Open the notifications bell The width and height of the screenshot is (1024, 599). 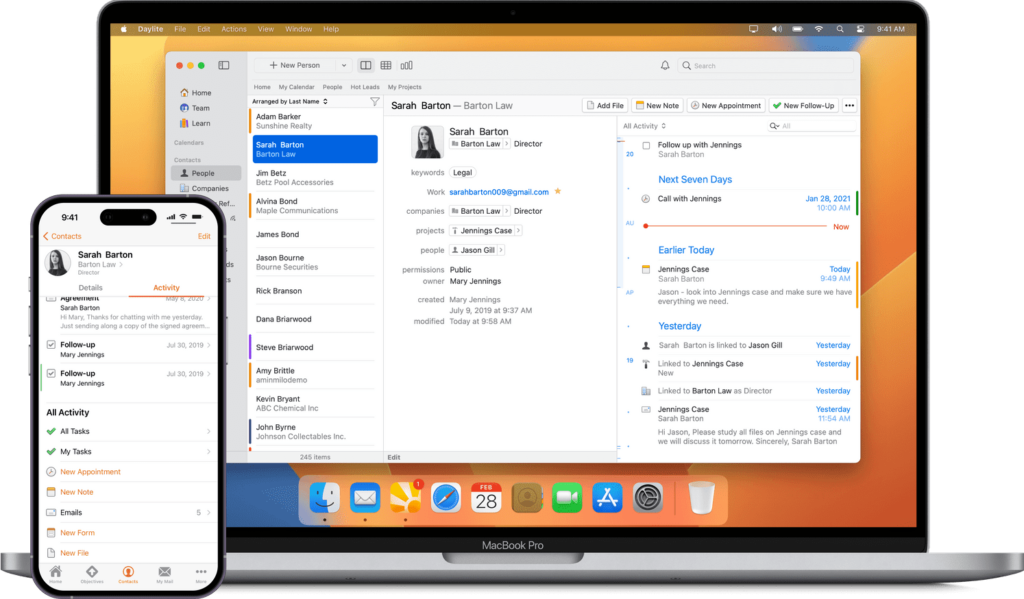click(665, 65)
